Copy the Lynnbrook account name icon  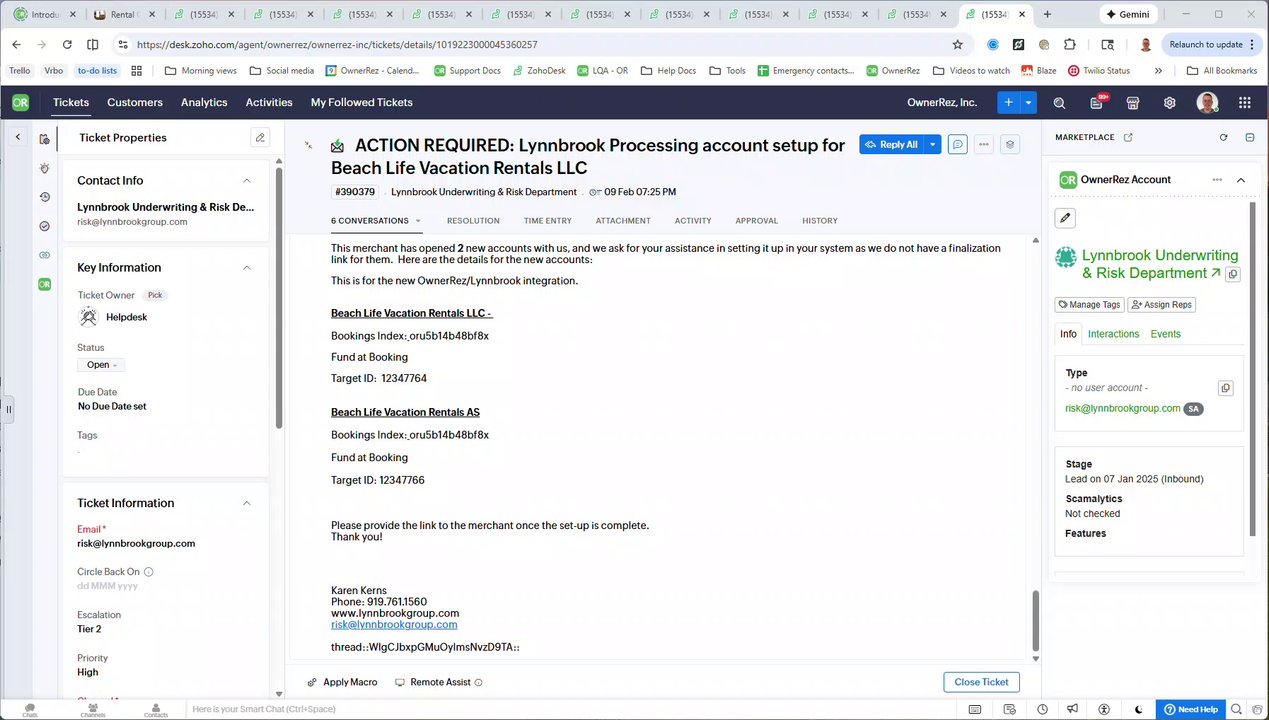[x=1233, y=274]
